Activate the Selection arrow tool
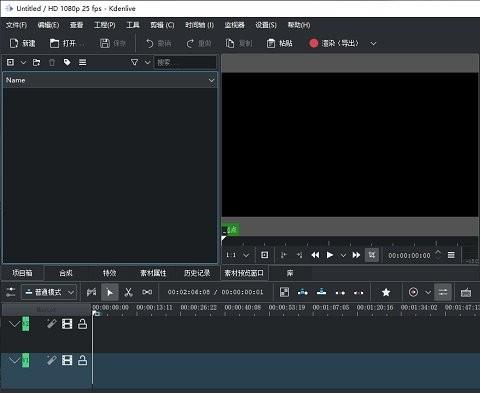The image size is (480, 393). click(x=110, y=292)
